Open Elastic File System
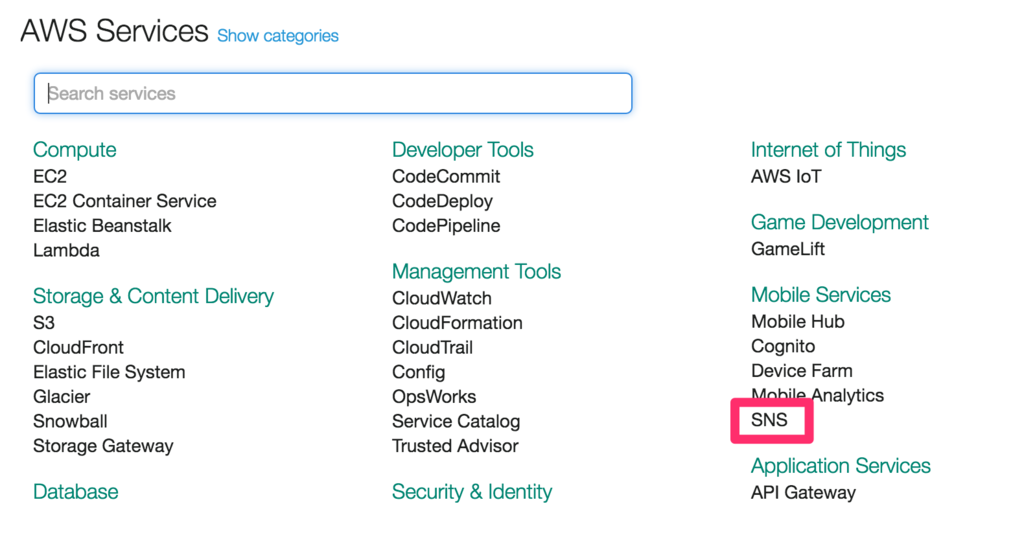The width and height of the screenshot is (1024, 535). click(x=110, y=372)
